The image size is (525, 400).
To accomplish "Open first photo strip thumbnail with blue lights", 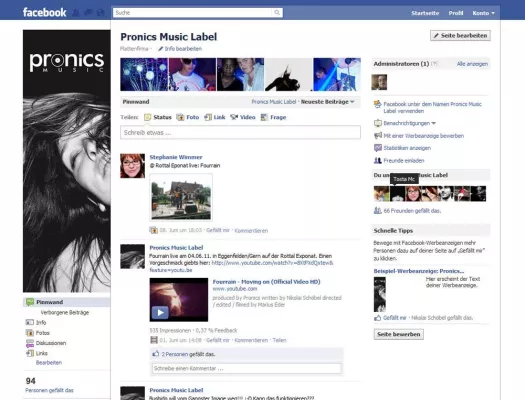I will pyautogui.click(x=144, y=74).
